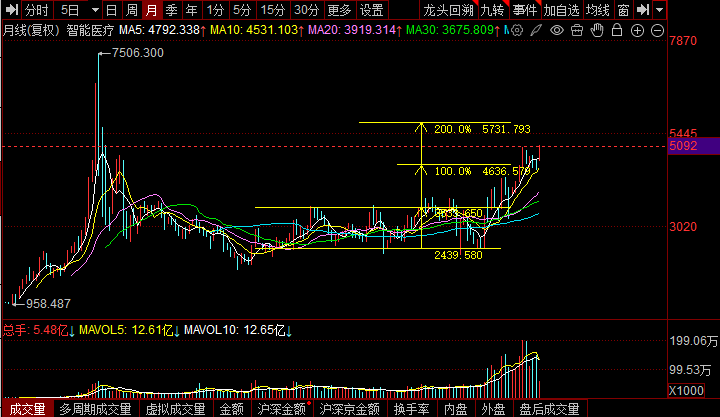The height and width of the screenshot is (417, 720).
Task: Switch to the 年 yearly chart
Action: point(192,10)
